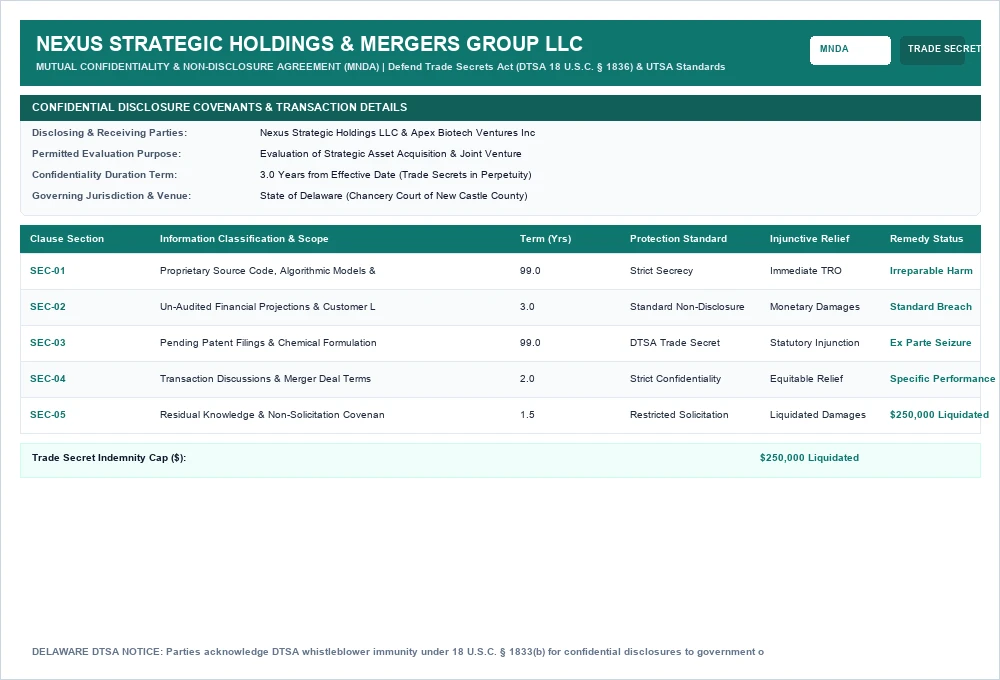
Task: Select clause SEC-01 in the table
Action: [48, 270]
